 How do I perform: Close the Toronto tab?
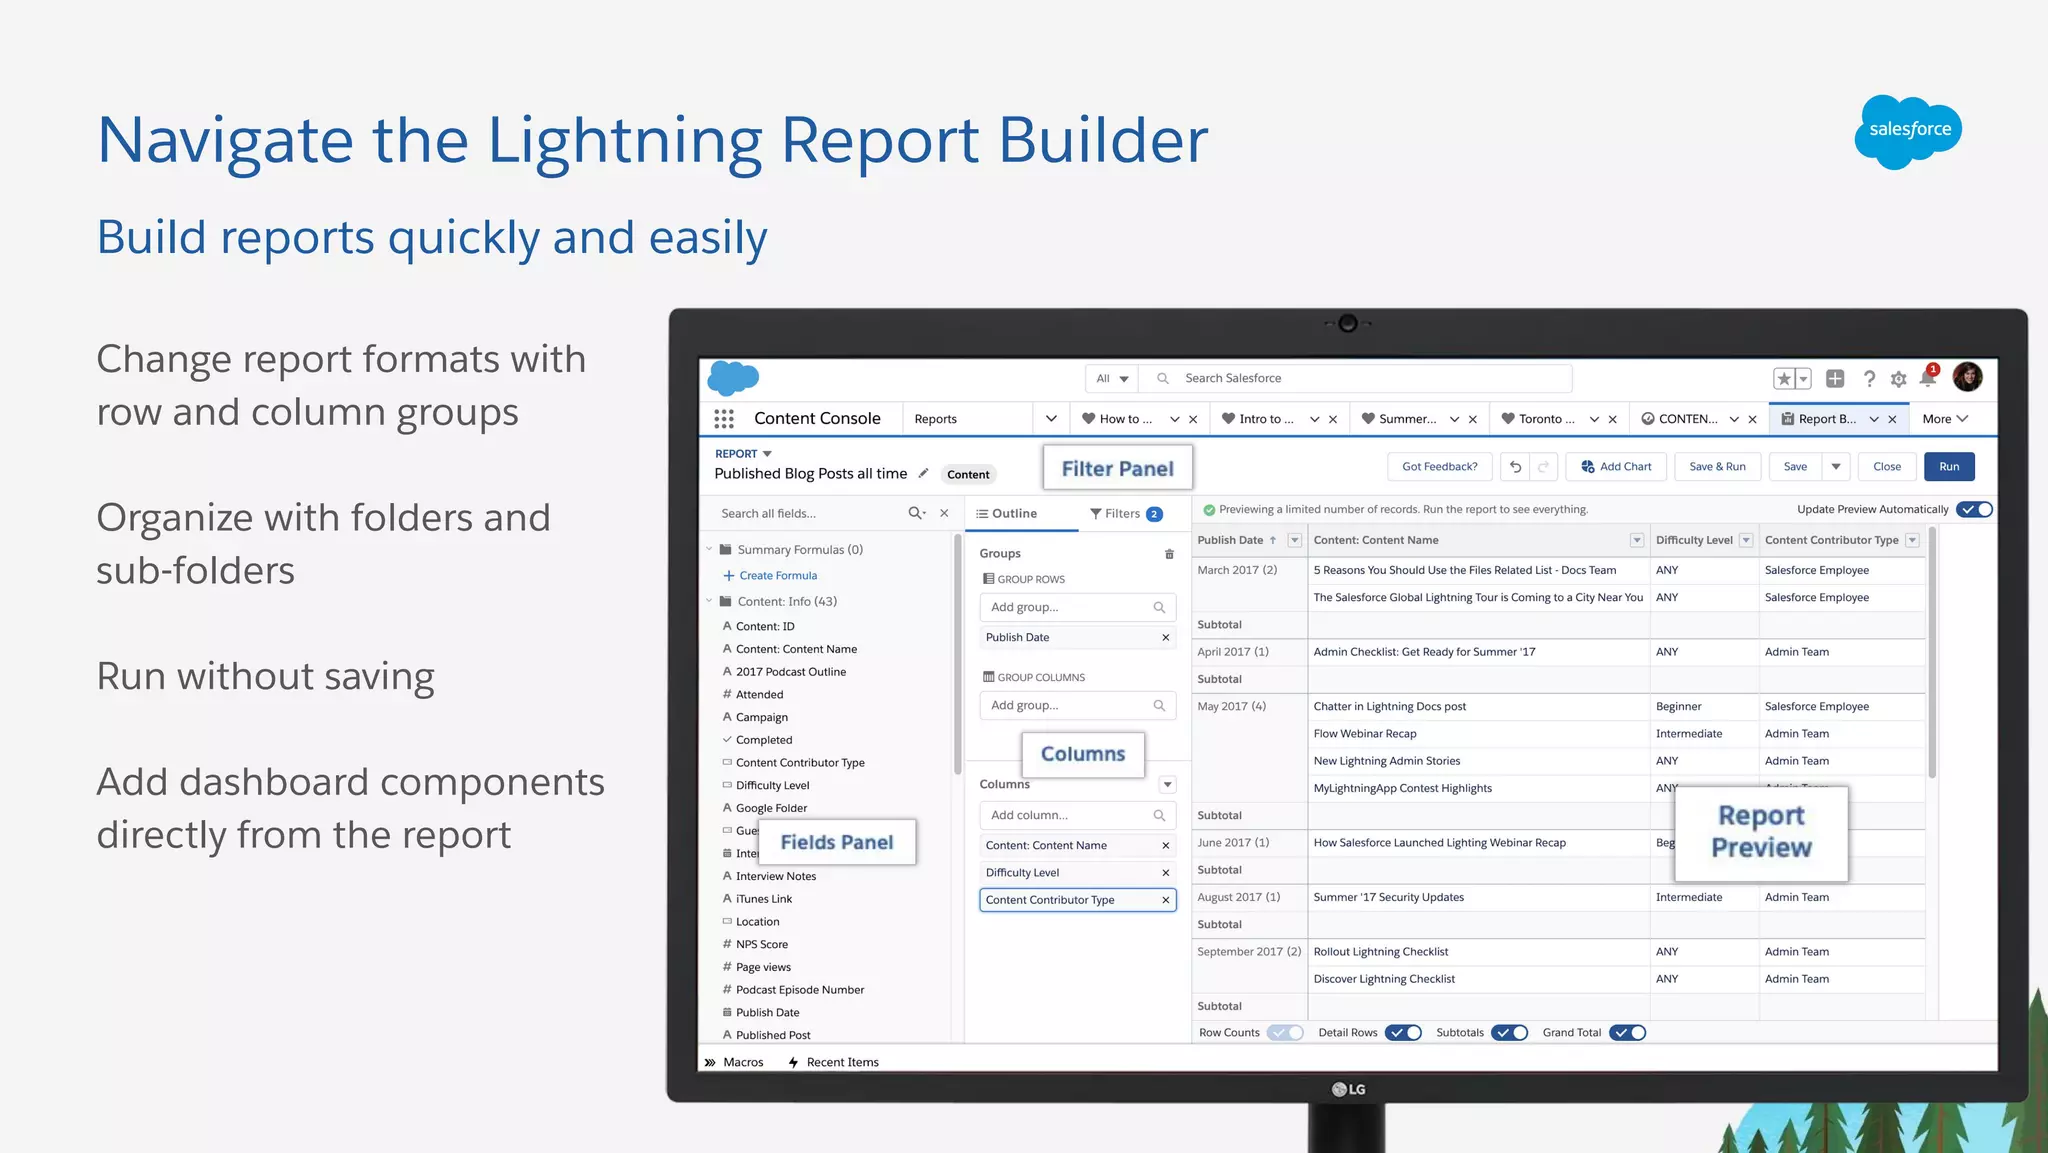pos(1612,420)
